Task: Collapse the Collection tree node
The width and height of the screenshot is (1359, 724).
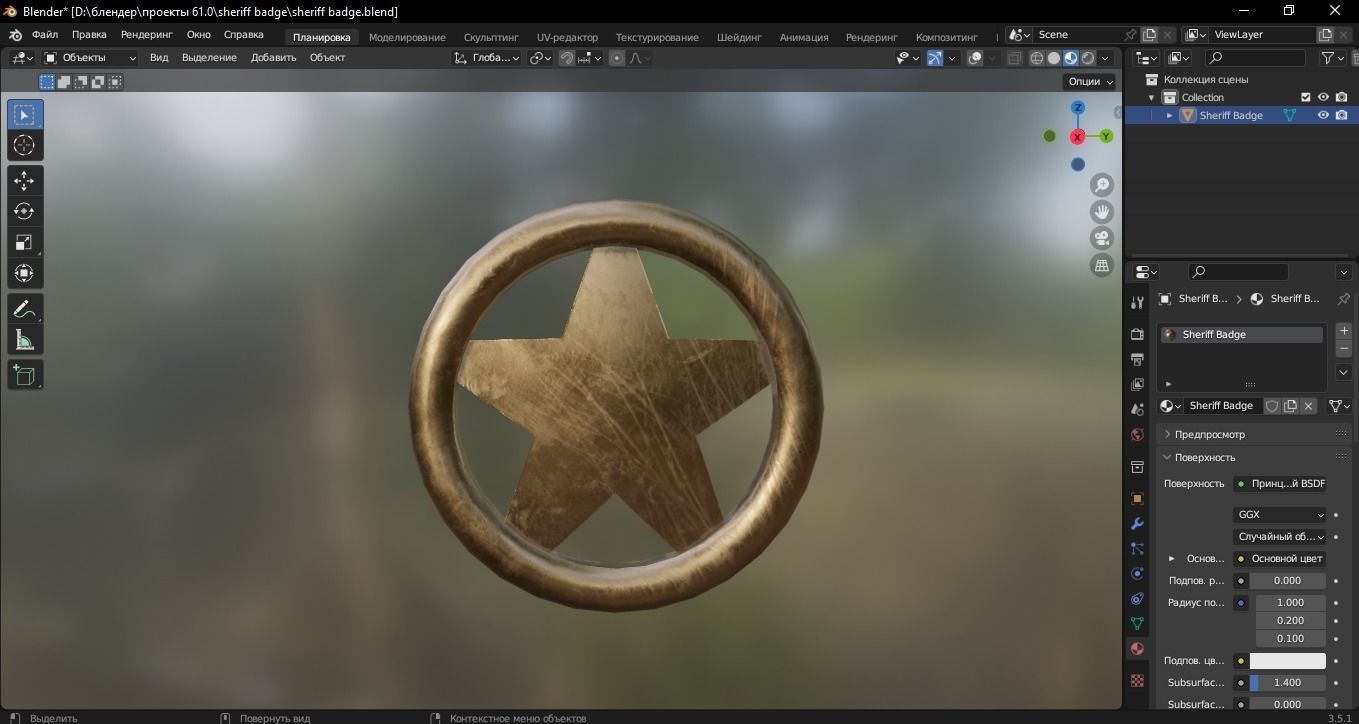Action: [1152, 97]
